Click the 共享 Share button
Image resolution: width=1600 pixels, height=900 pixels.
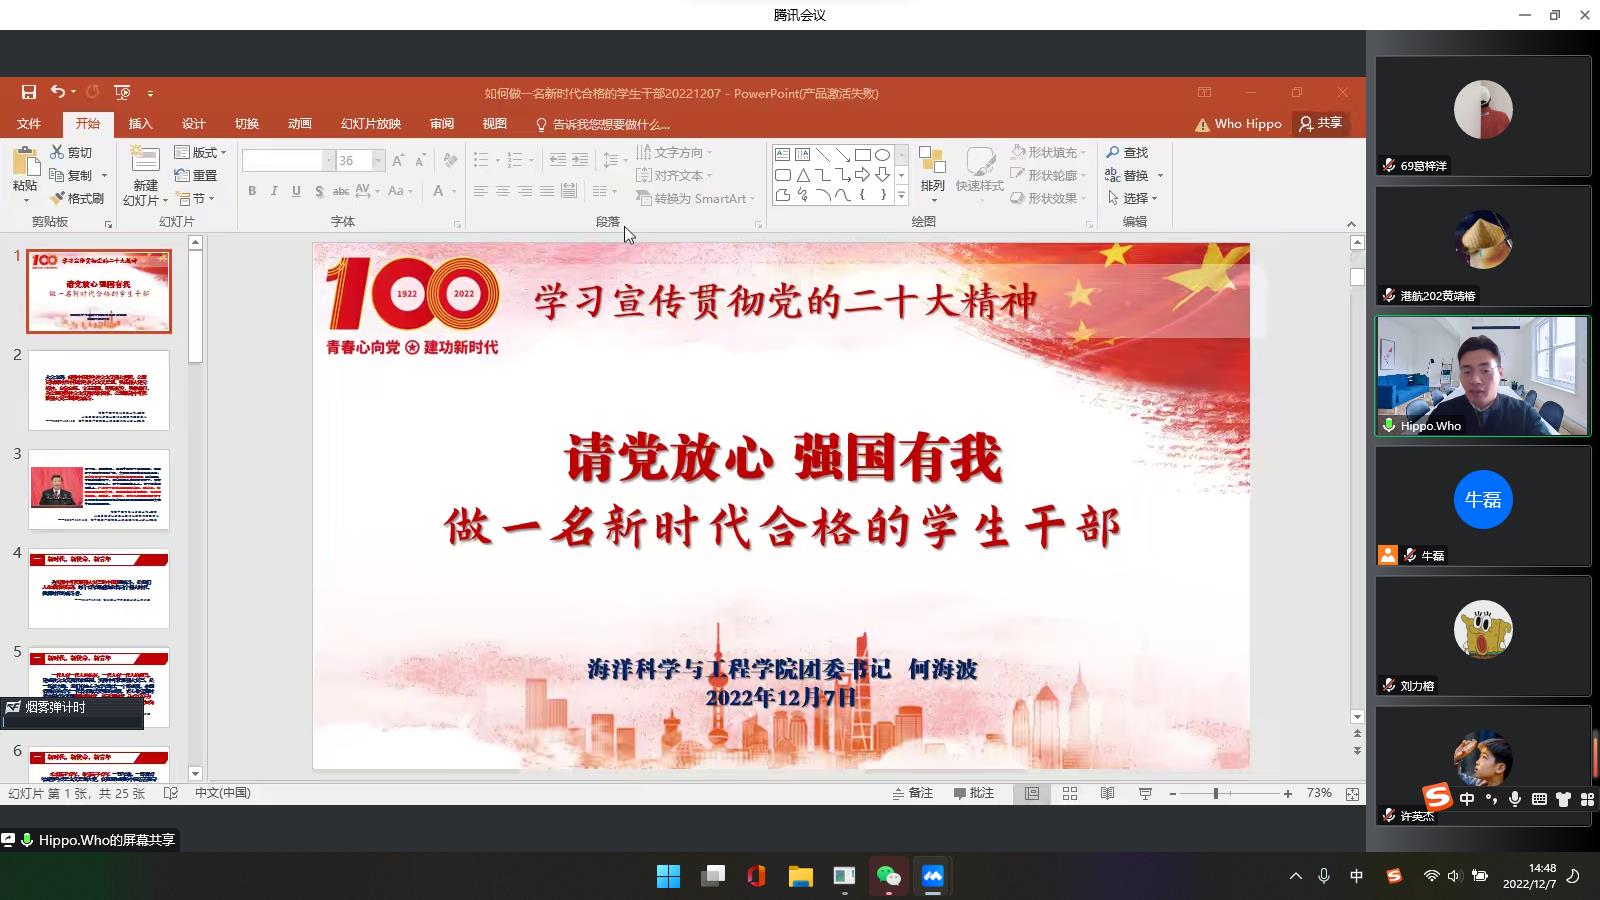[1320, 123]
